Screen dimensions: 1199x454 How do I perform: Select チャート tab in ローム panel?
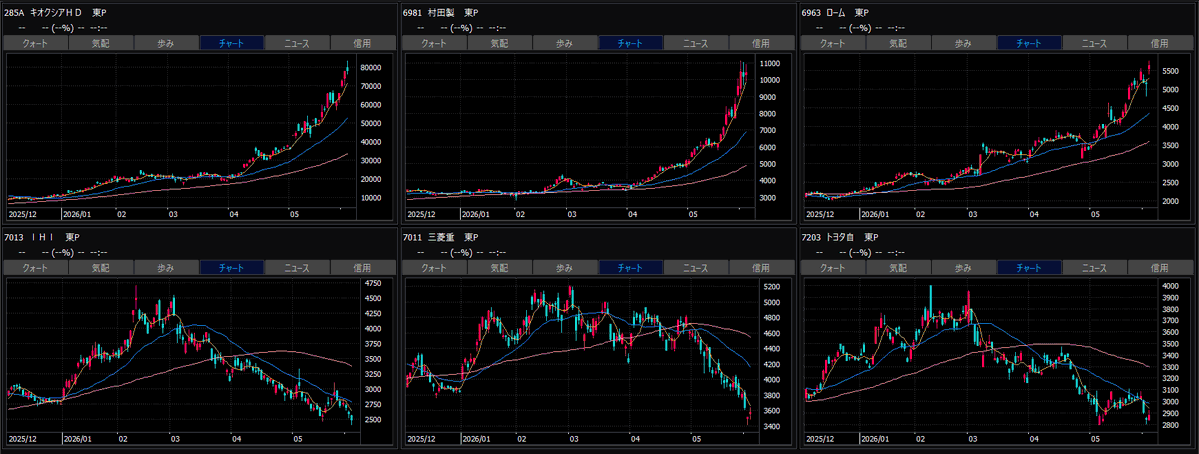point(1029,43)
